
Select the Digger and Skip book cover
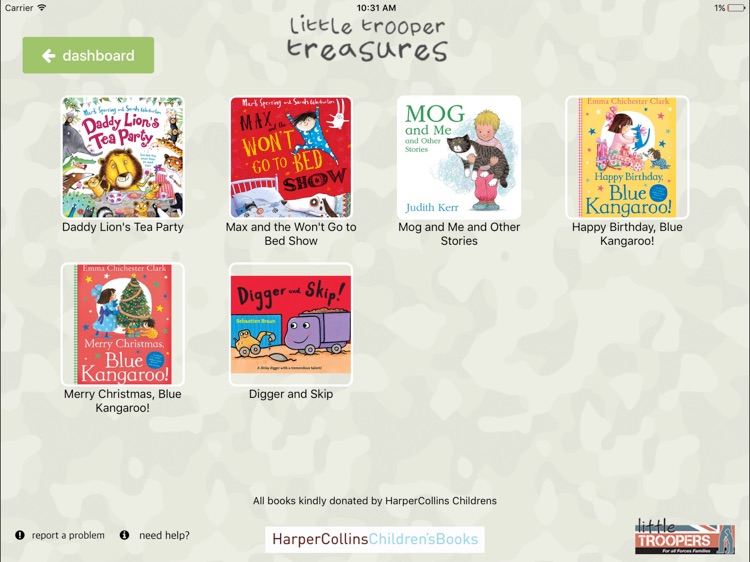coord(291,324)
